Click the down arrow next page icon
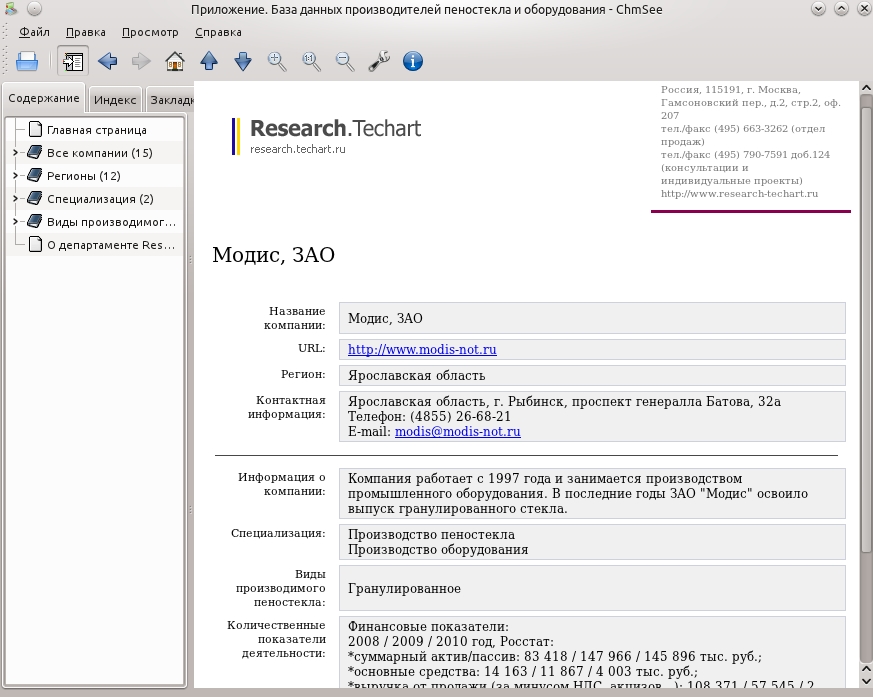 pos(243,61)
